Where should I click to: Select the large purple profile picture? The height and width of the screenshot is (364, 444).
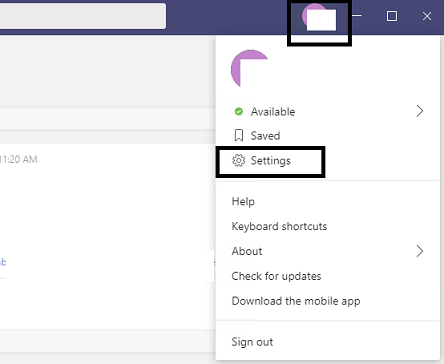tap(249, 69)
